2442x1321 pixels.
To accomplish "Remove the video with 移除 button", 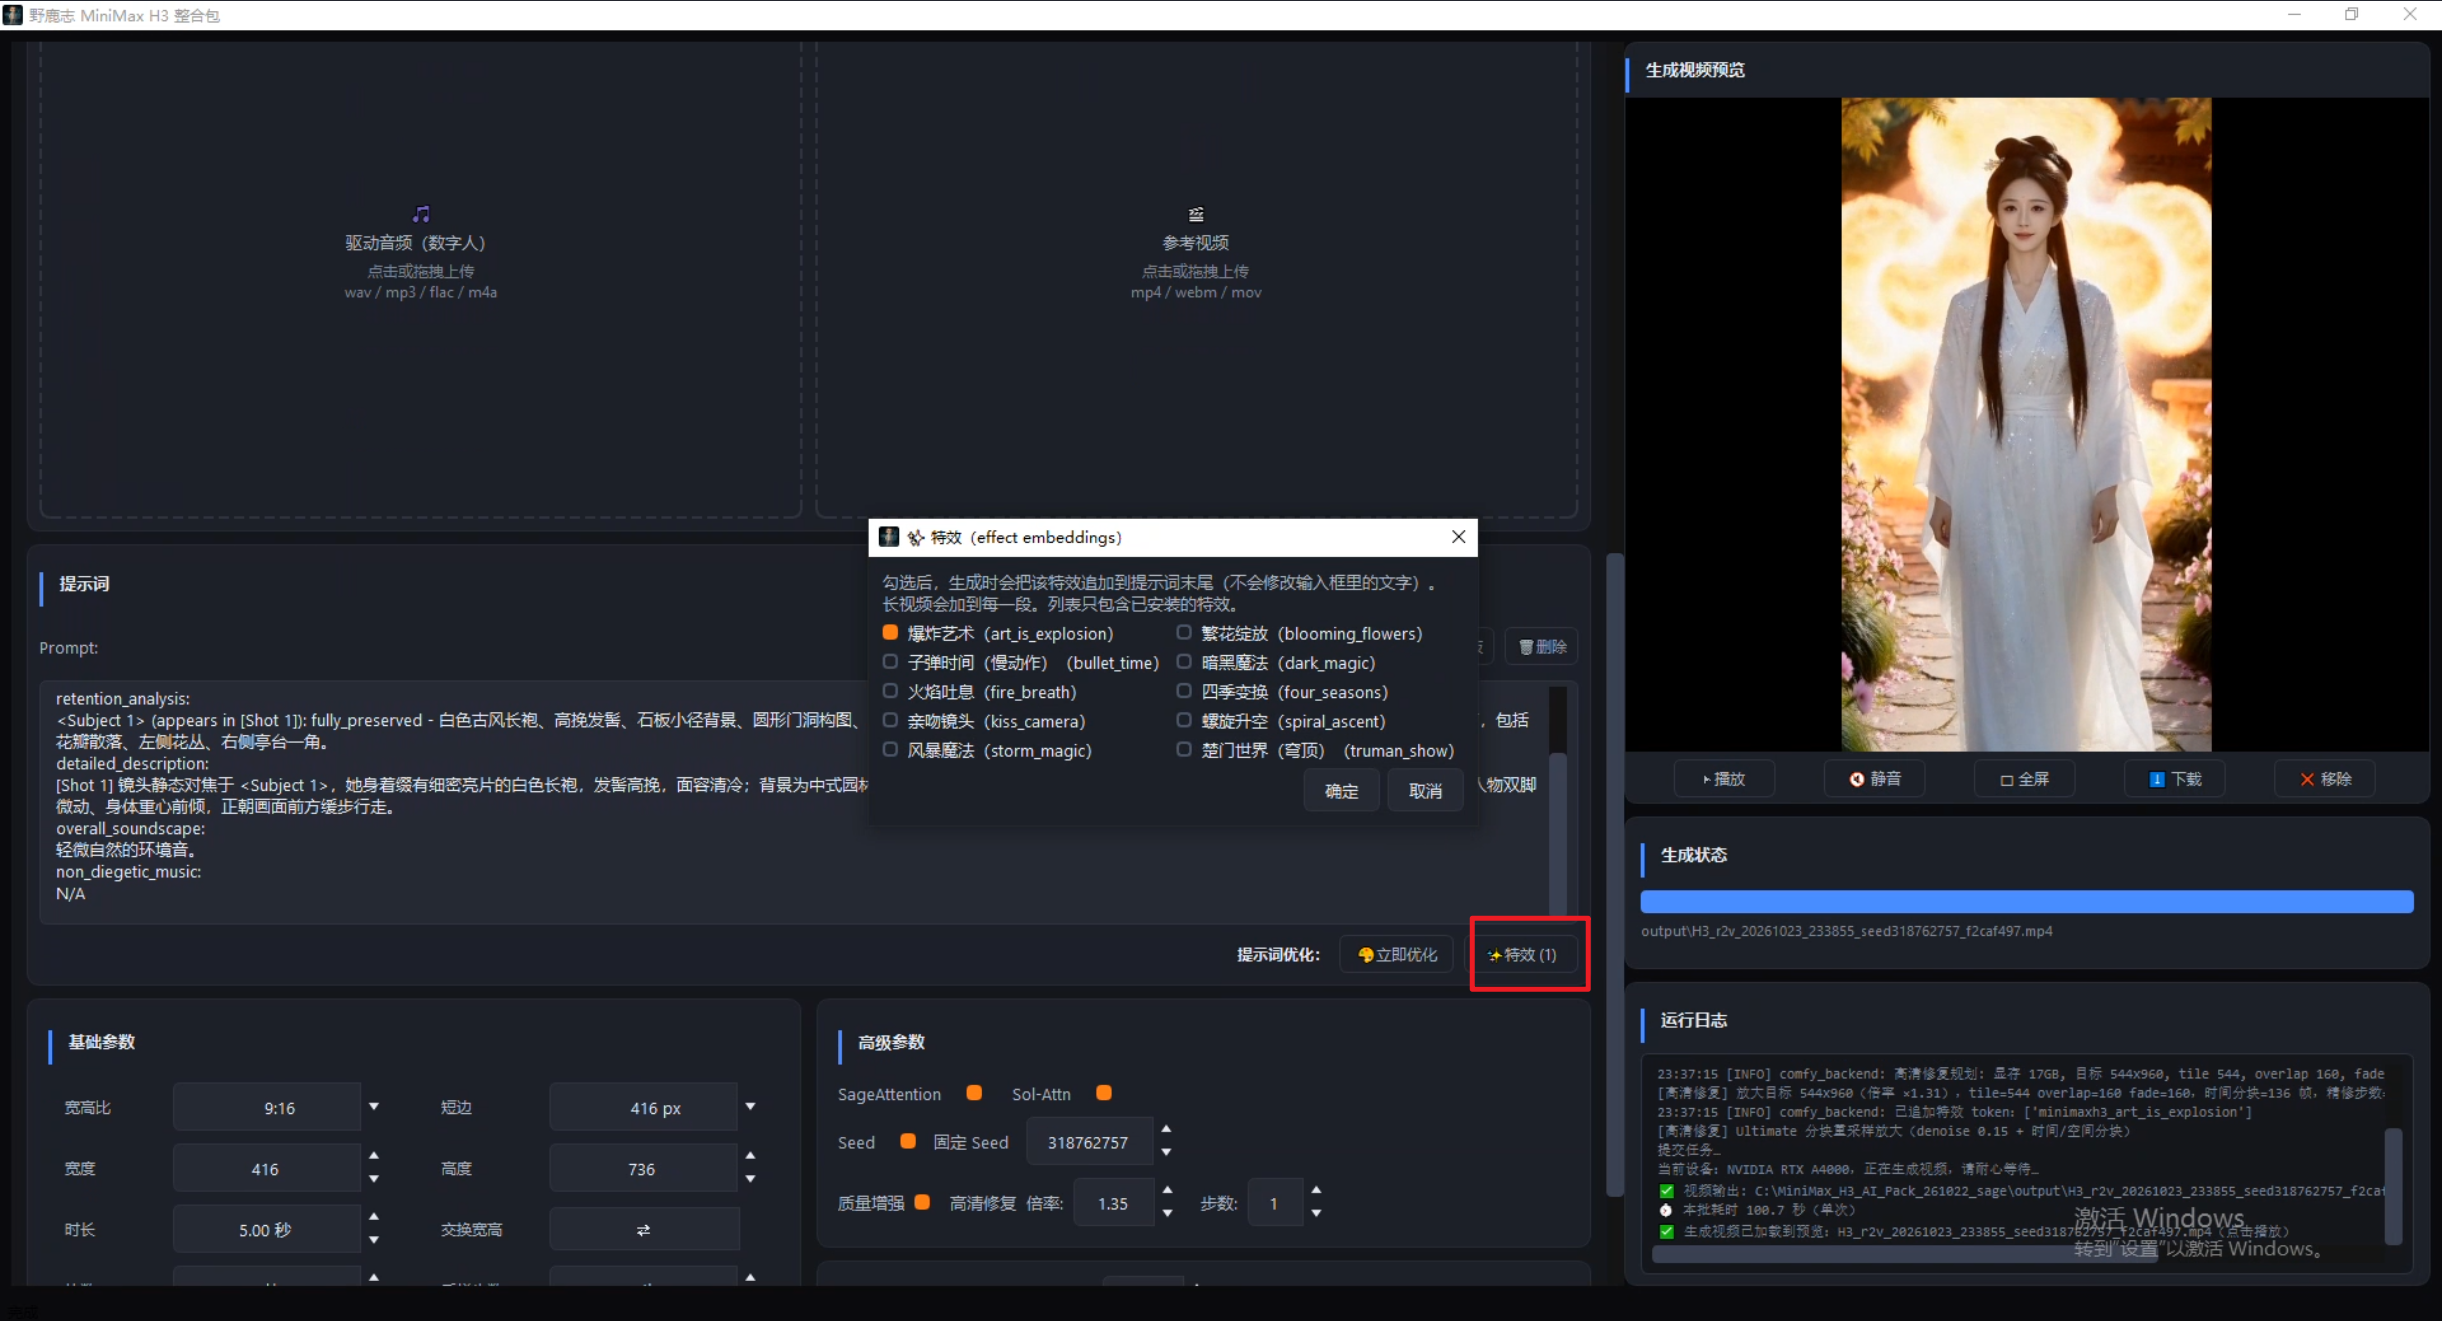I will [2325, 779].
